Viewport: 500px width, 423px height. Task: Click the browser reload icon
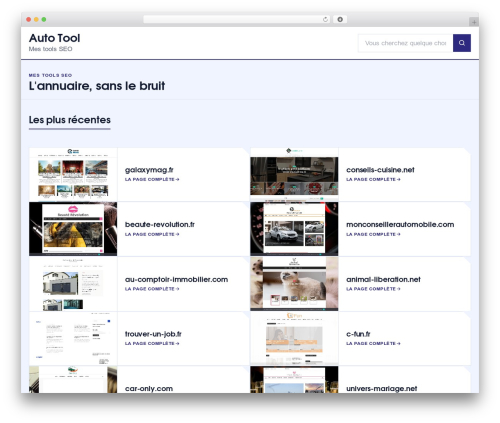point(325,20)
